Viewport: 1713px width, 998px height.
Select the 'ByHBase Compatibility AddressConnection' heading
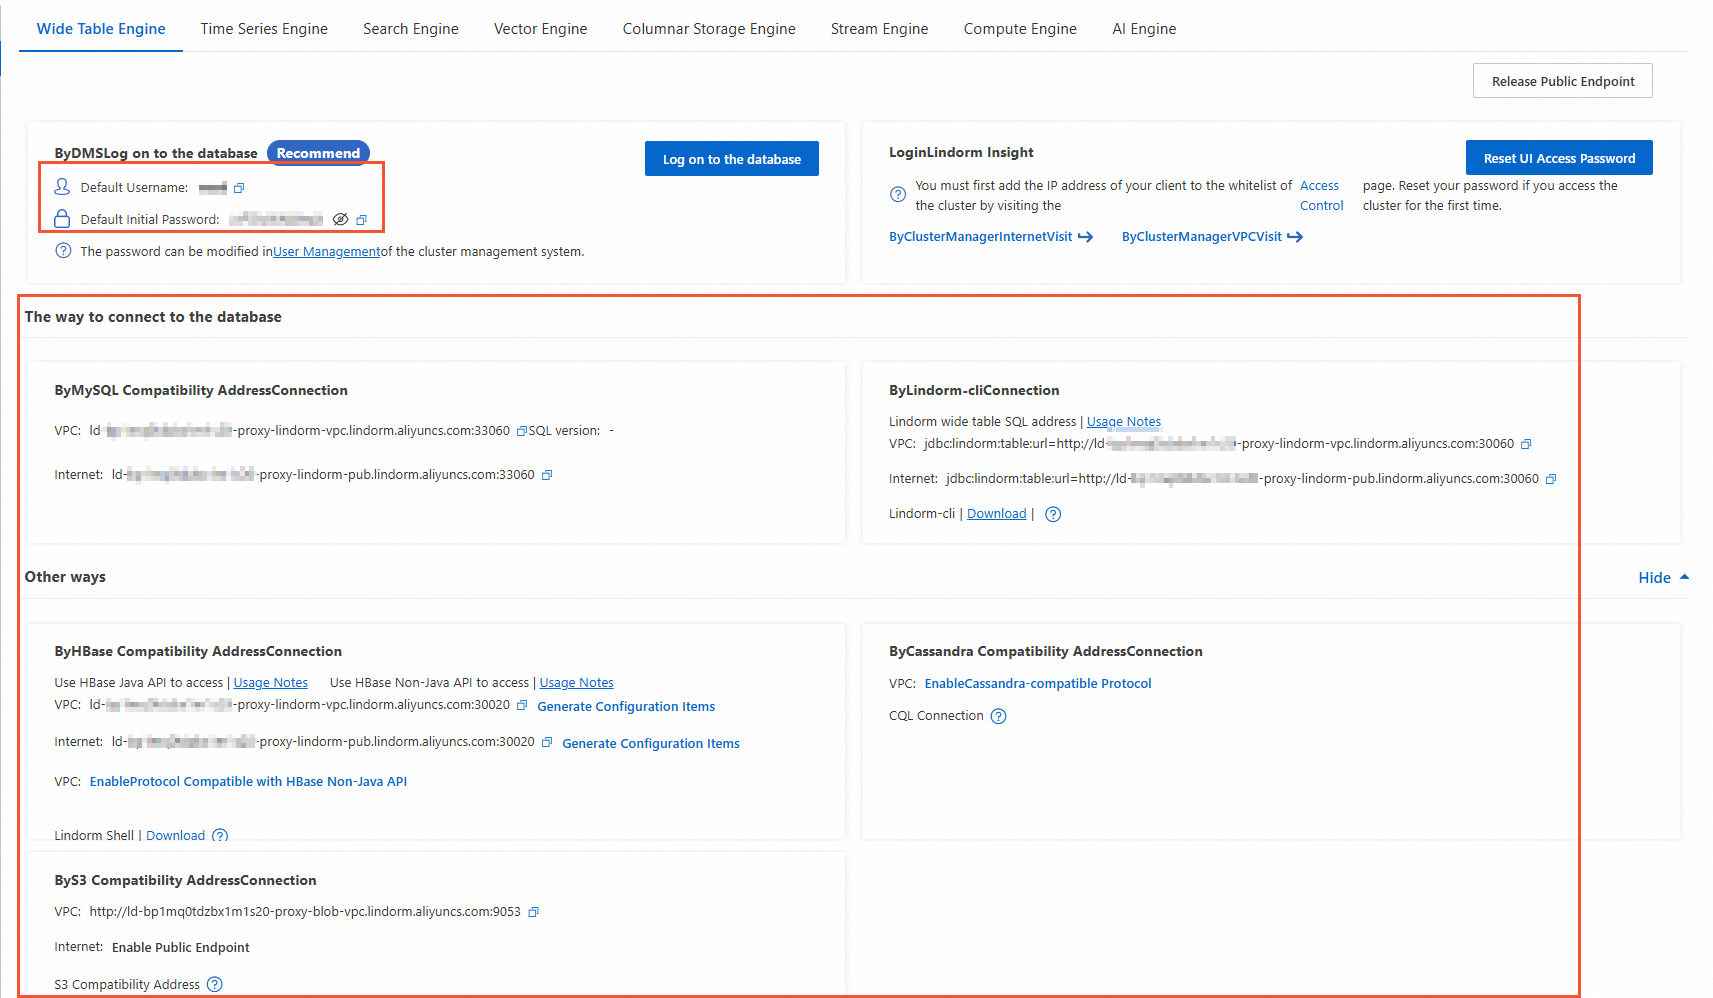[x=198, y=651]
